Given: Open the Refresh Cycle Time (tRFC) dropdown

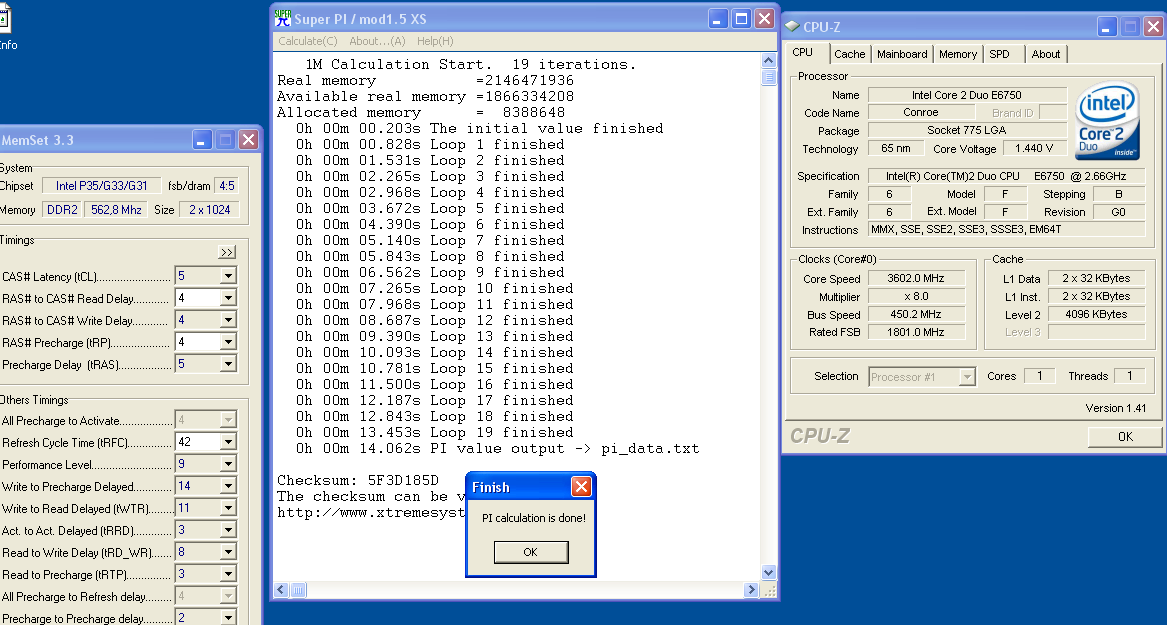Looking at the screenshot, I should point(228,442).
